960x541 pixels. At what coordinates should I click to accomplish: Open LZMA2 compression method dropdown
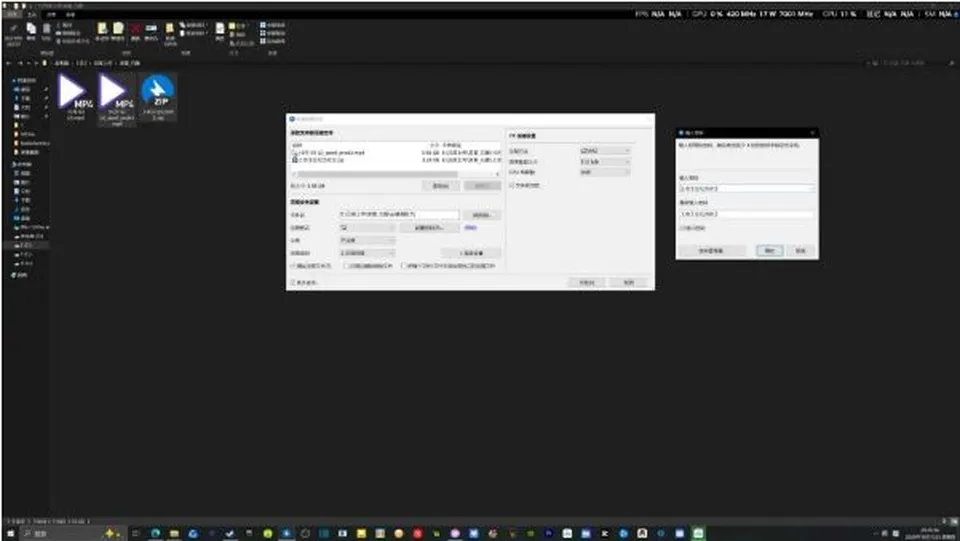pyautogui.click(x=605, y=151)
